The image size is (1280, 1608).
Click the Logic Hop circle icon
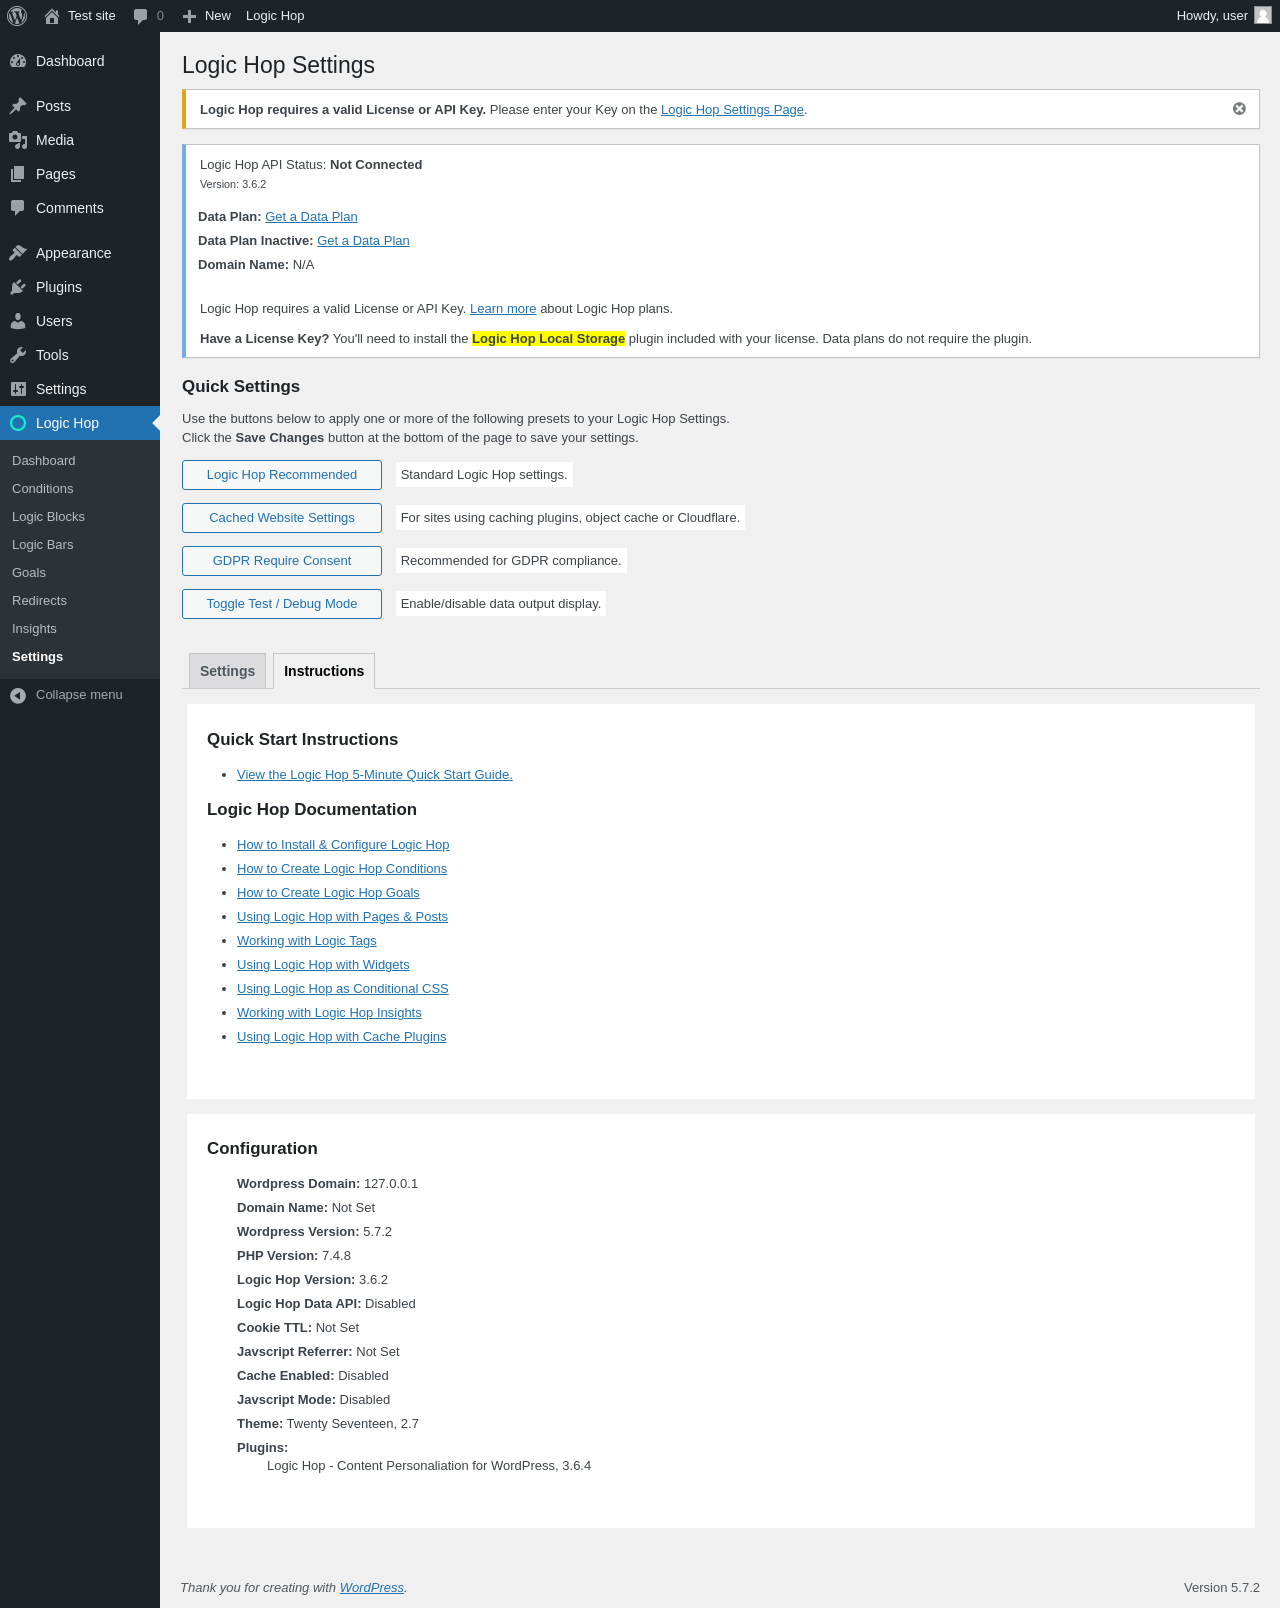[18, 423]
